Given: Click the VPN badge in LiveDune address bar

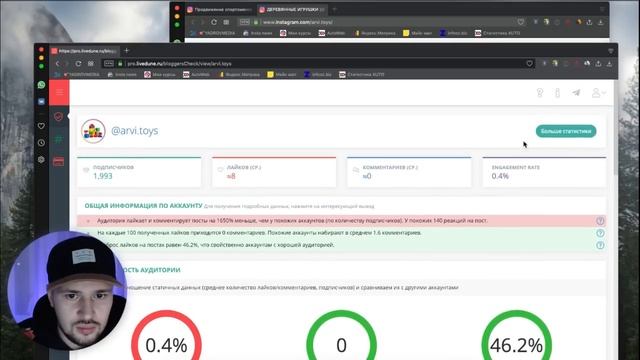Looking at the screenshot, I should coord(109,64).
